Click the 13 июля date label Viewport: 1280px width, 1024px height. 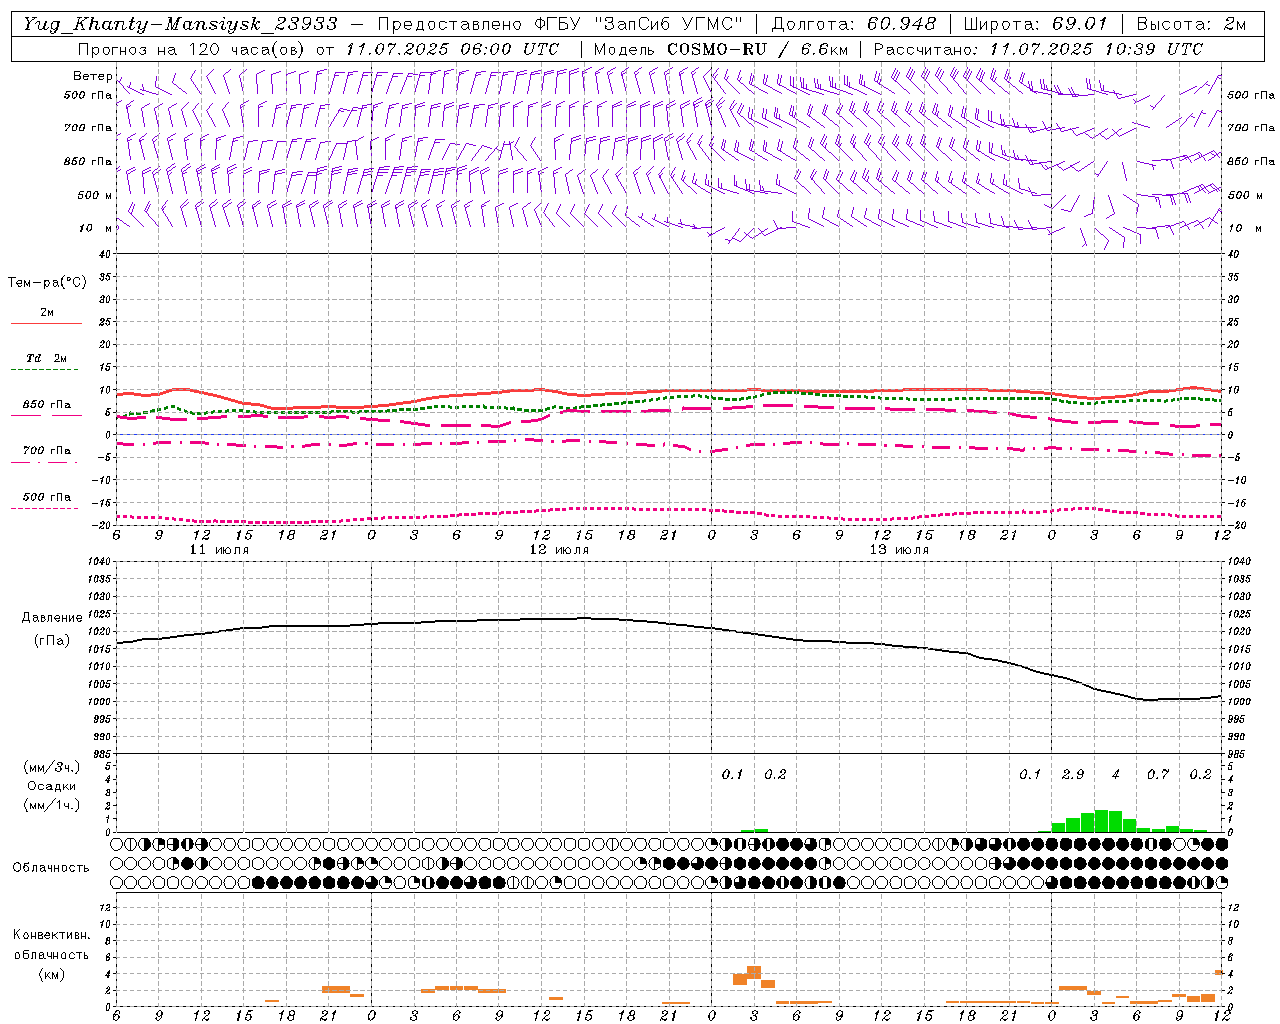(899, 550)
